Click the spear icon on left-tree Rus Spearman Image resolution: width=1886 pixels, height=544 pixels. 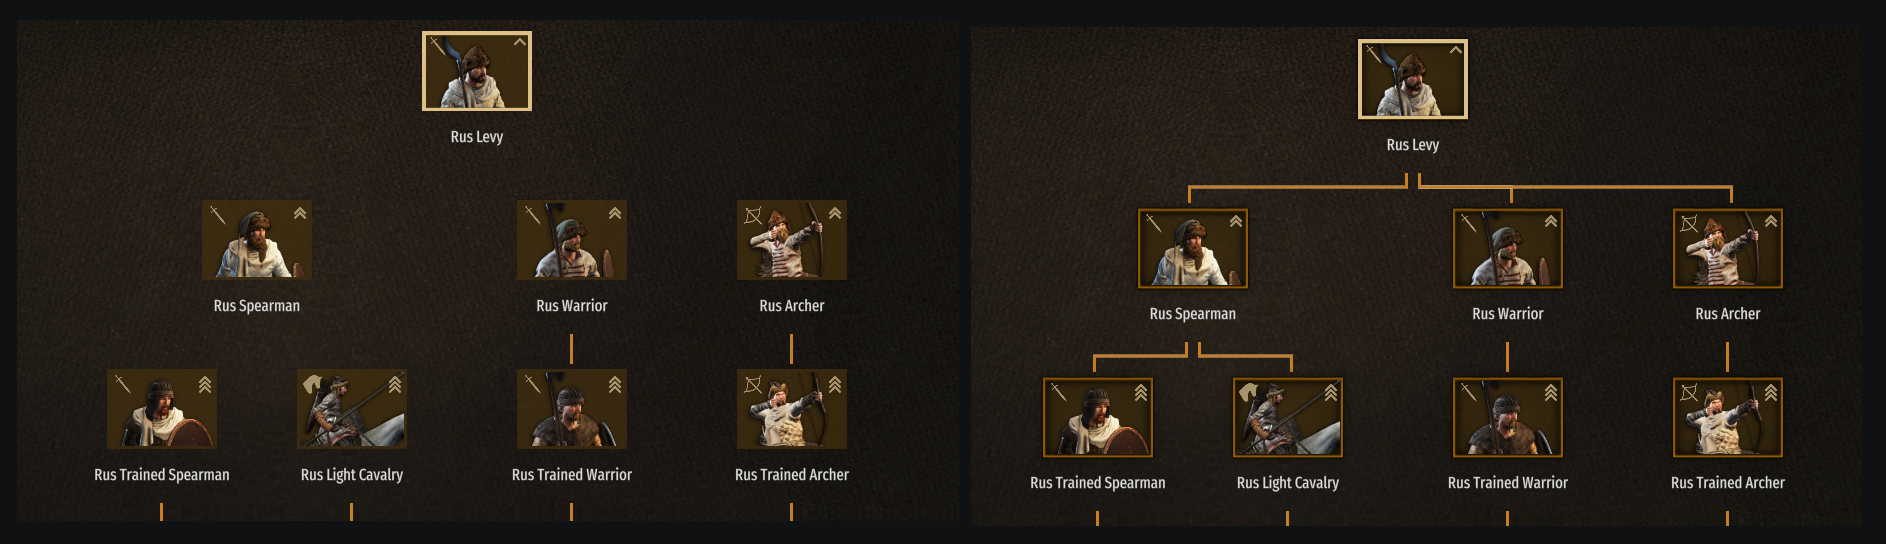coord(218,215)
